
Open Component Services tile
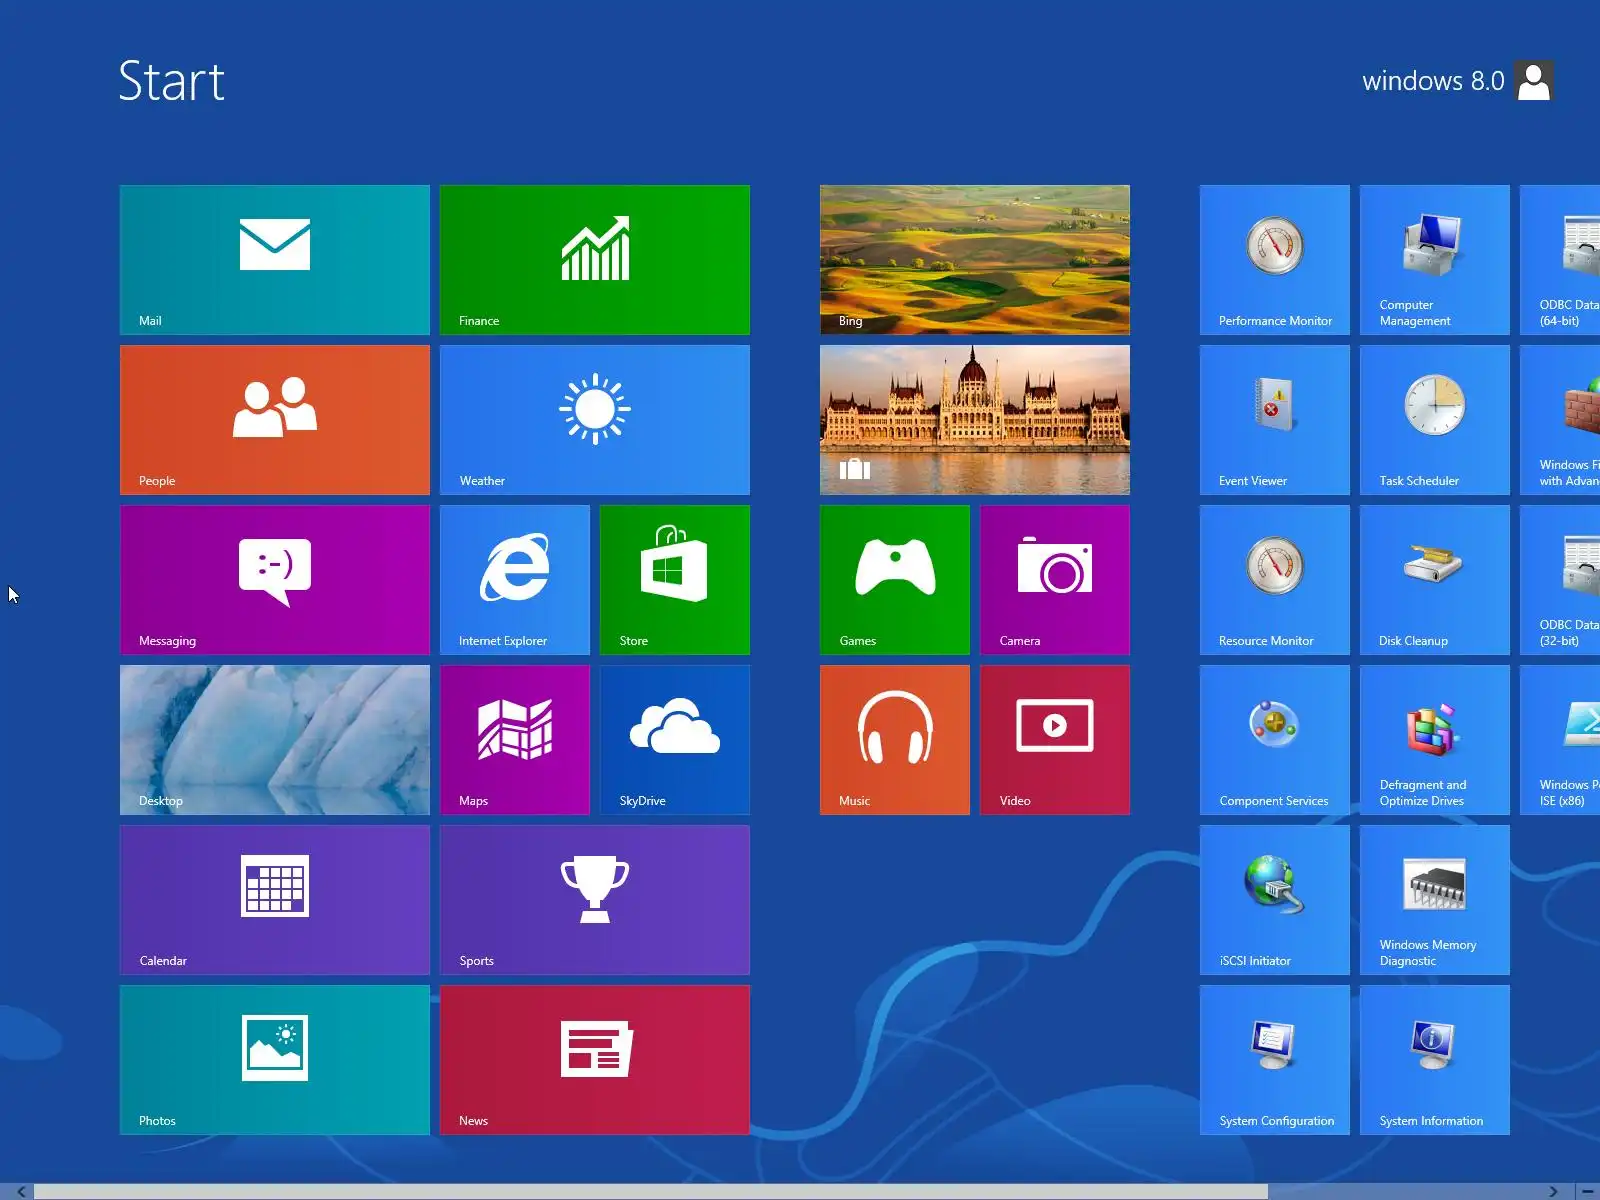[1275, 740]
